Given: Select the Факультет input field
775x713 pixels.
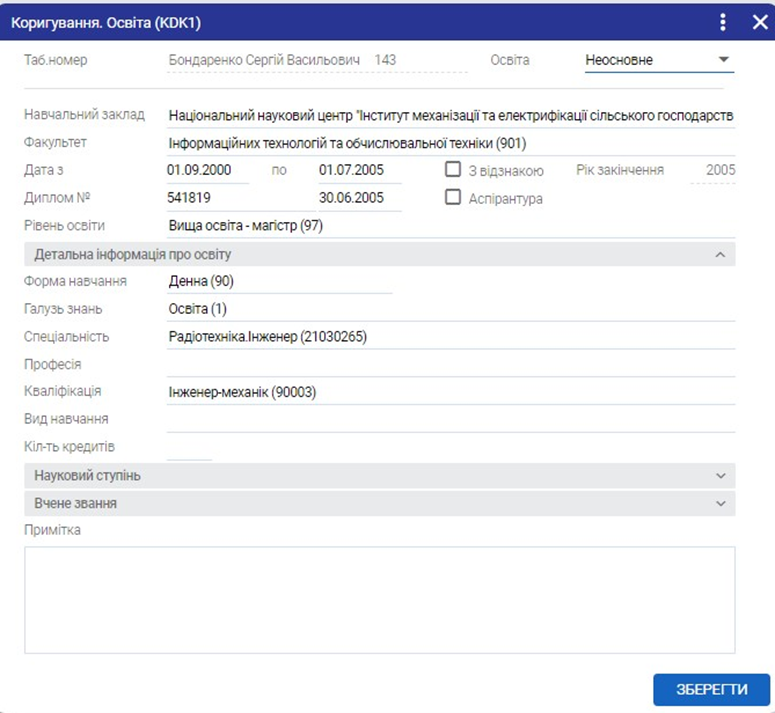Looking at the screenshot, I should click(450, 143).
